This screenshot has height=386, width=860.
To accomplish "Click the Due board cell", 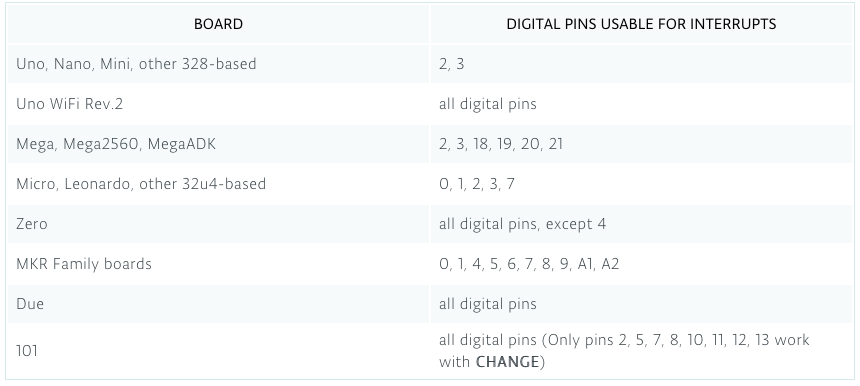I will (218, 304).
